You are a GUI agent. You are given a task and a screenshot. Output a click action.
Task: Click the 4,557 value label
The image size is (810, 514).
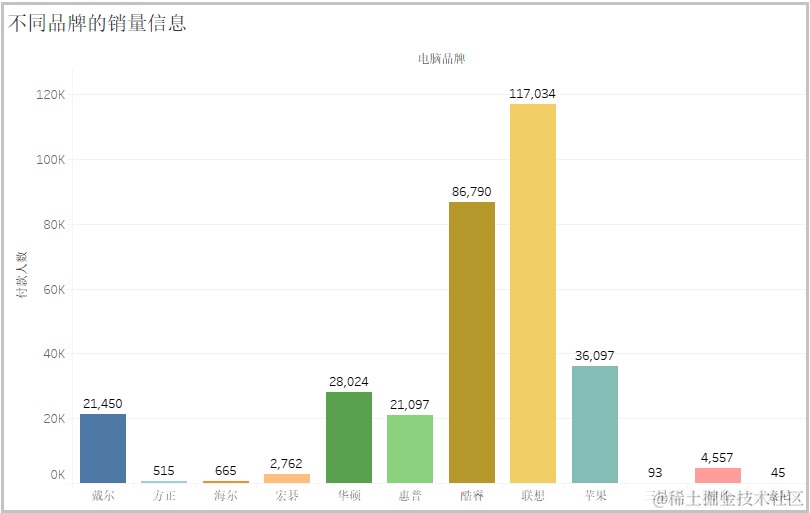pyautogui.click(x=717, y=458)
